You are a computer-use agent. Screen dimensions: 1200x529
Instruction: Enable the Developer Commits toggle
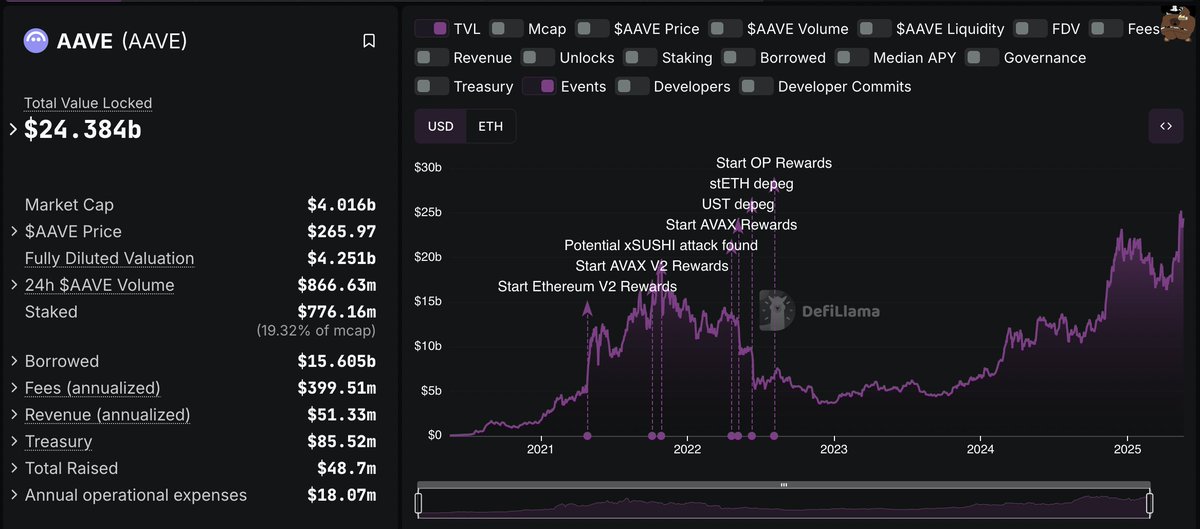756,87
